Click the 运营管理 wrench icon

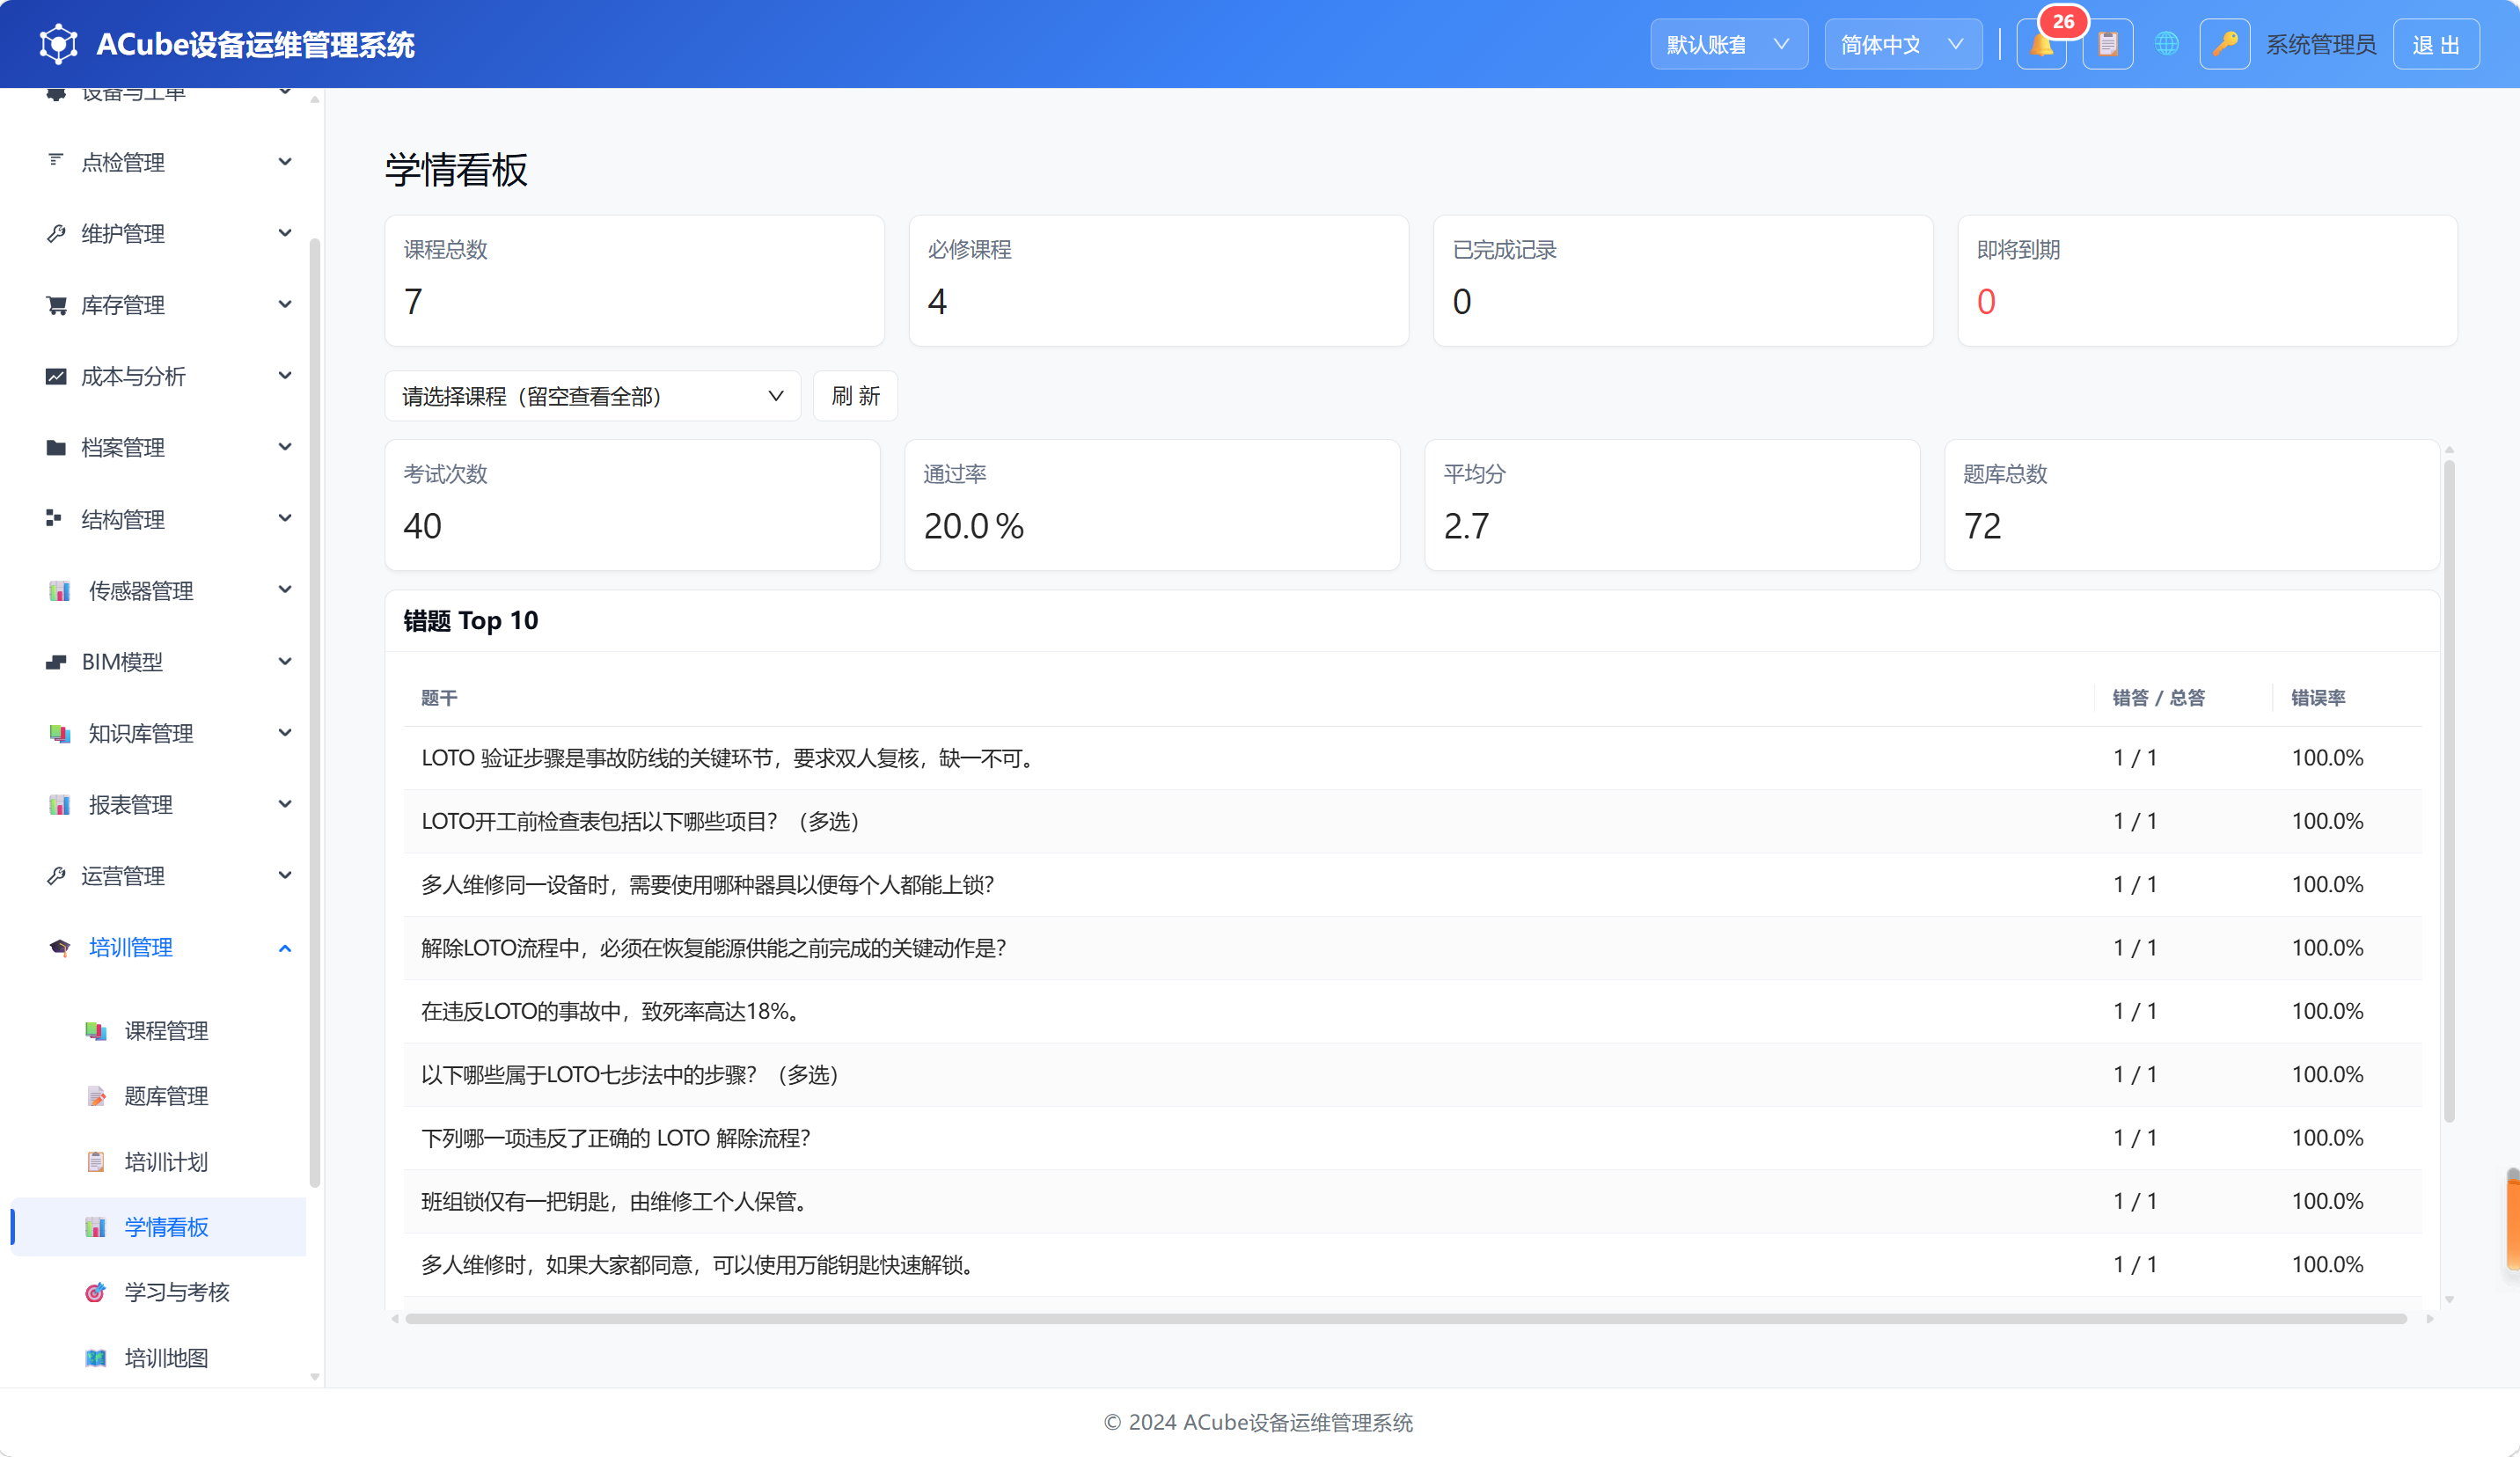coord(56,876)
